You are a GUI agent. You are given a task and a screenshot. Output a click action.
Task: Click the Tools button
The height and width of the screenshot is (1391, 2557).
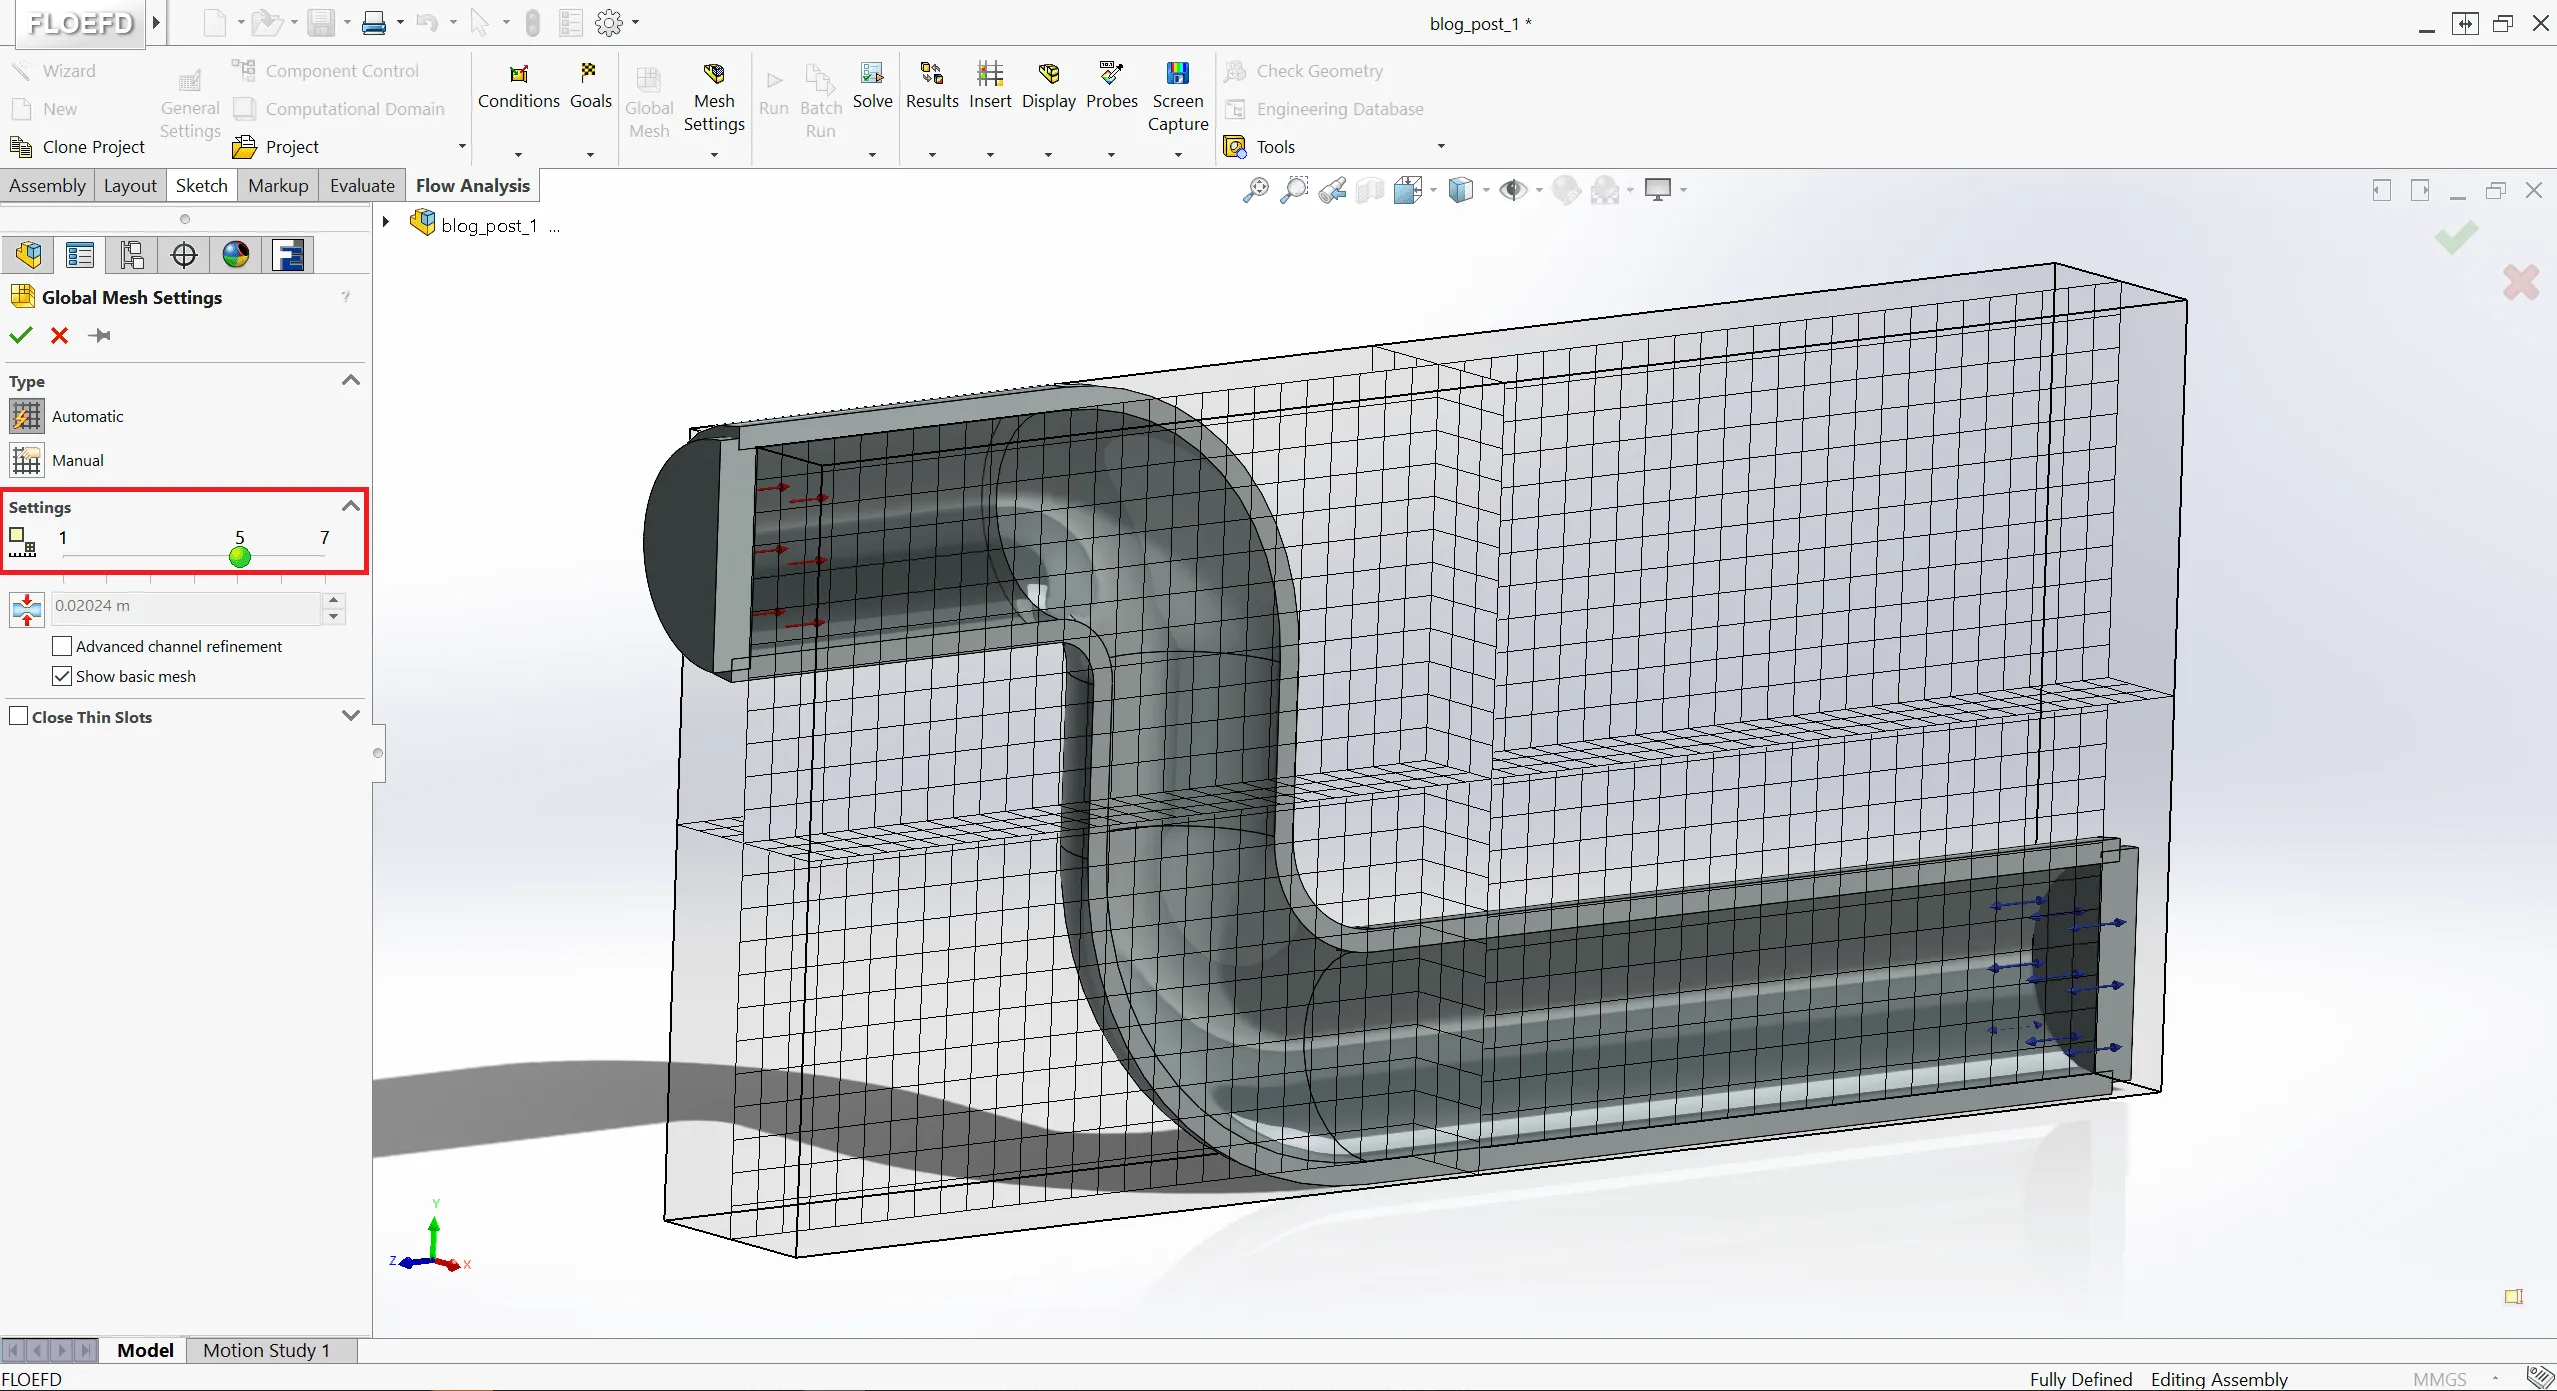(1260, 147)
